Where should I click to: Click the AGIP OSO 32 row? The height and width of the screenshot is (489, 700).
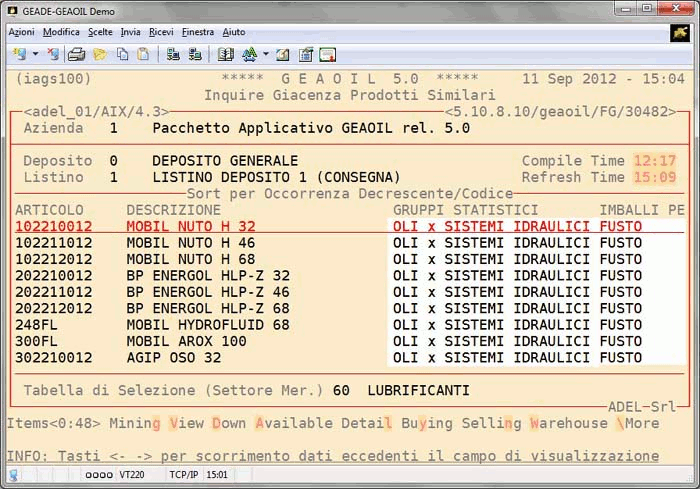click(173, 358)
